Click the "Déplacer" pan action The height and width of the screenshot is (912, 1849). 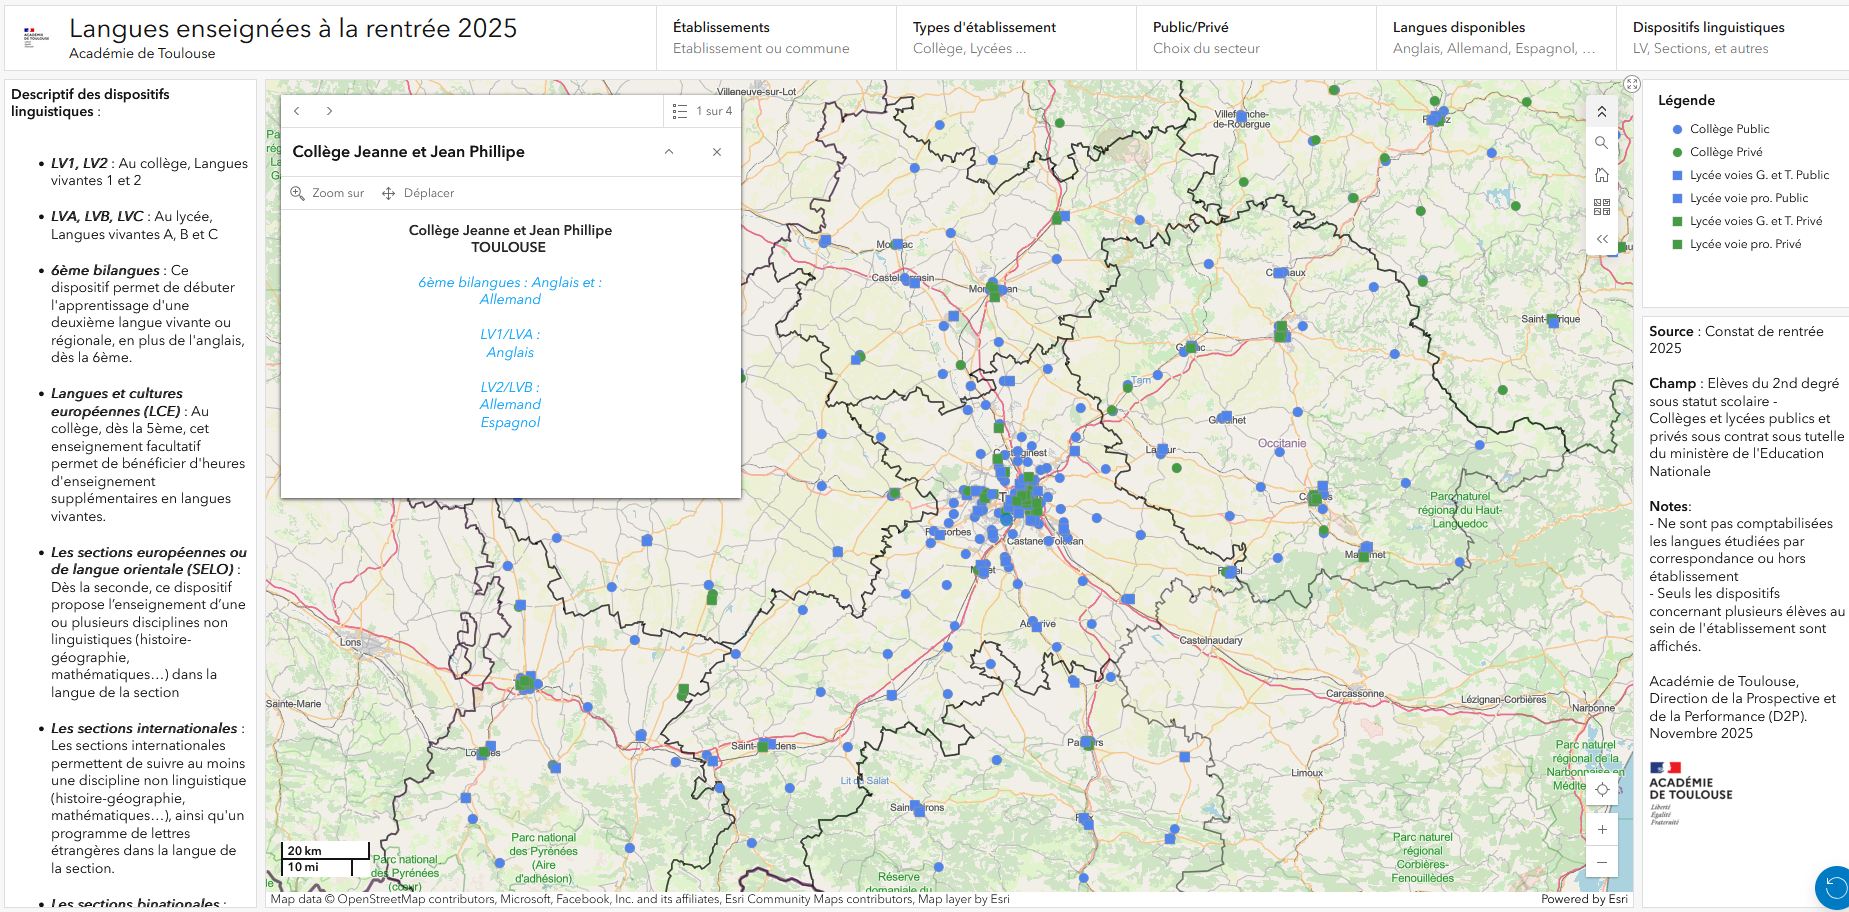point(418,193)
